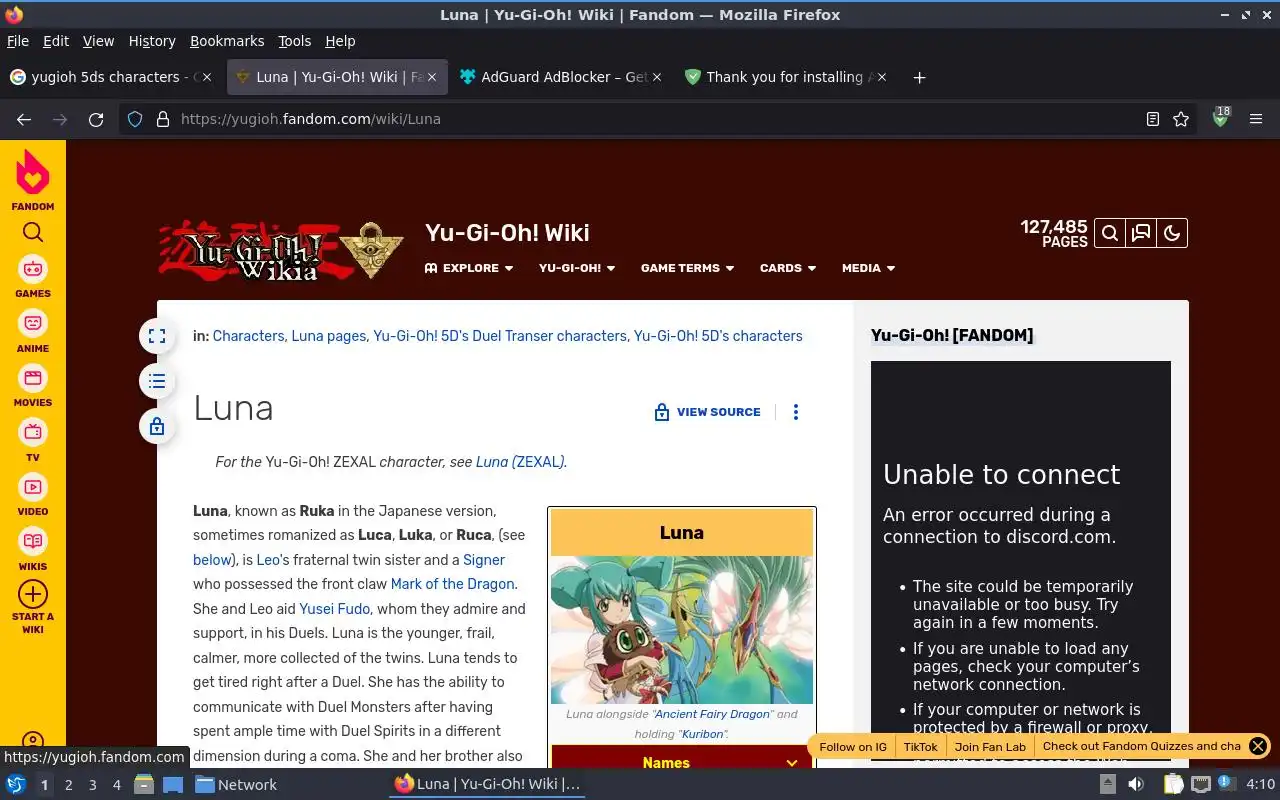Open Yu-Gi-Oh! 5D's Duel Transer characters link
Screen dimensions: 1280x800
tap(500, 336)
